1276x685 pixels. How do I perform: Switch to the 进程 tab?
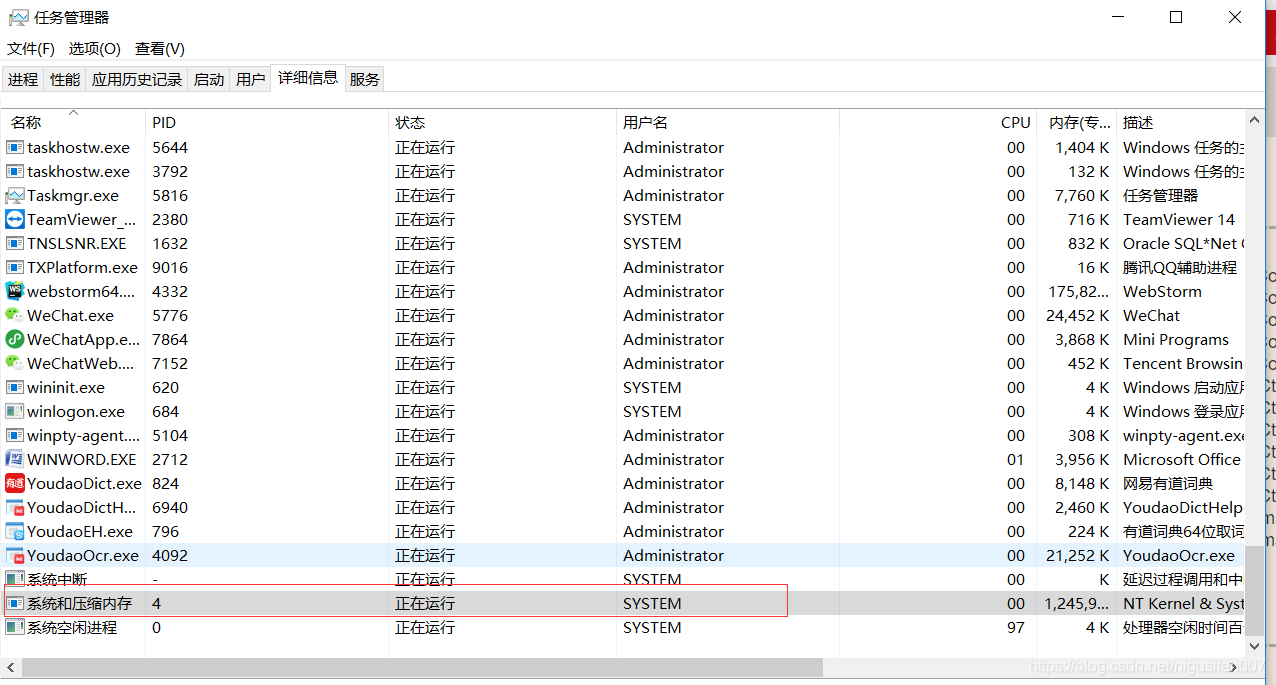23,79
